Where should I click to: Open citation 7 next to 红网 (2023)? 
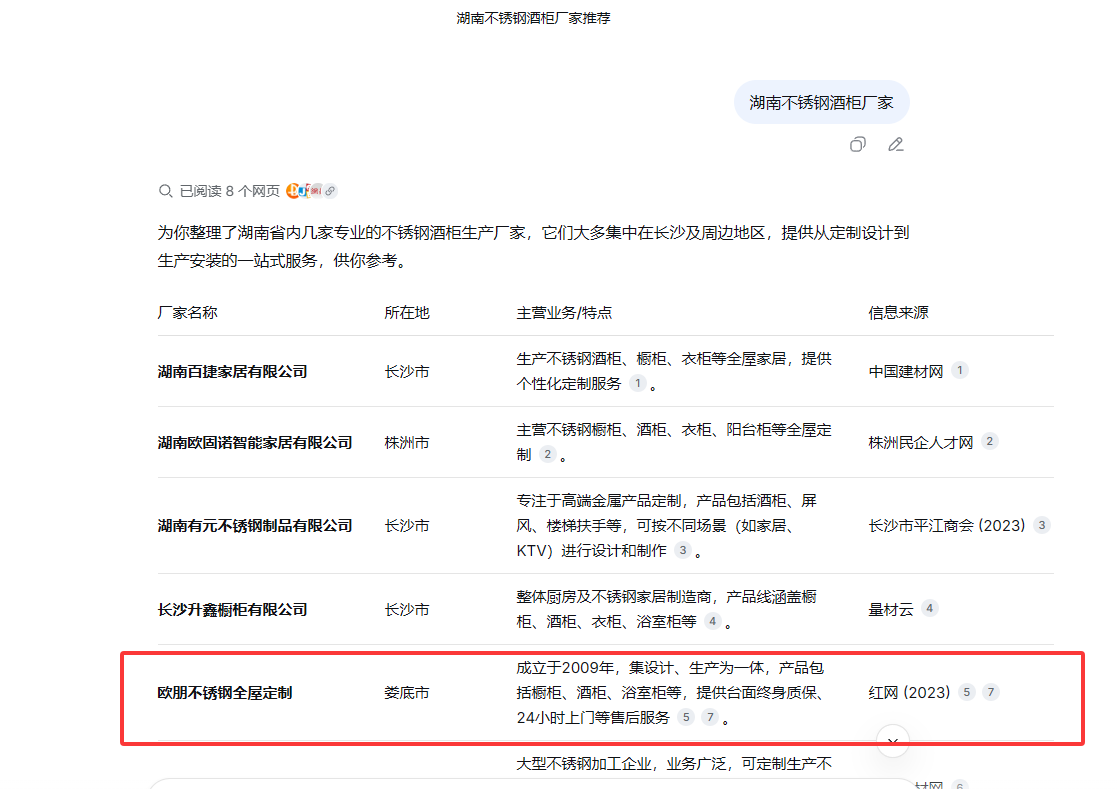click(x=990, y=692)
